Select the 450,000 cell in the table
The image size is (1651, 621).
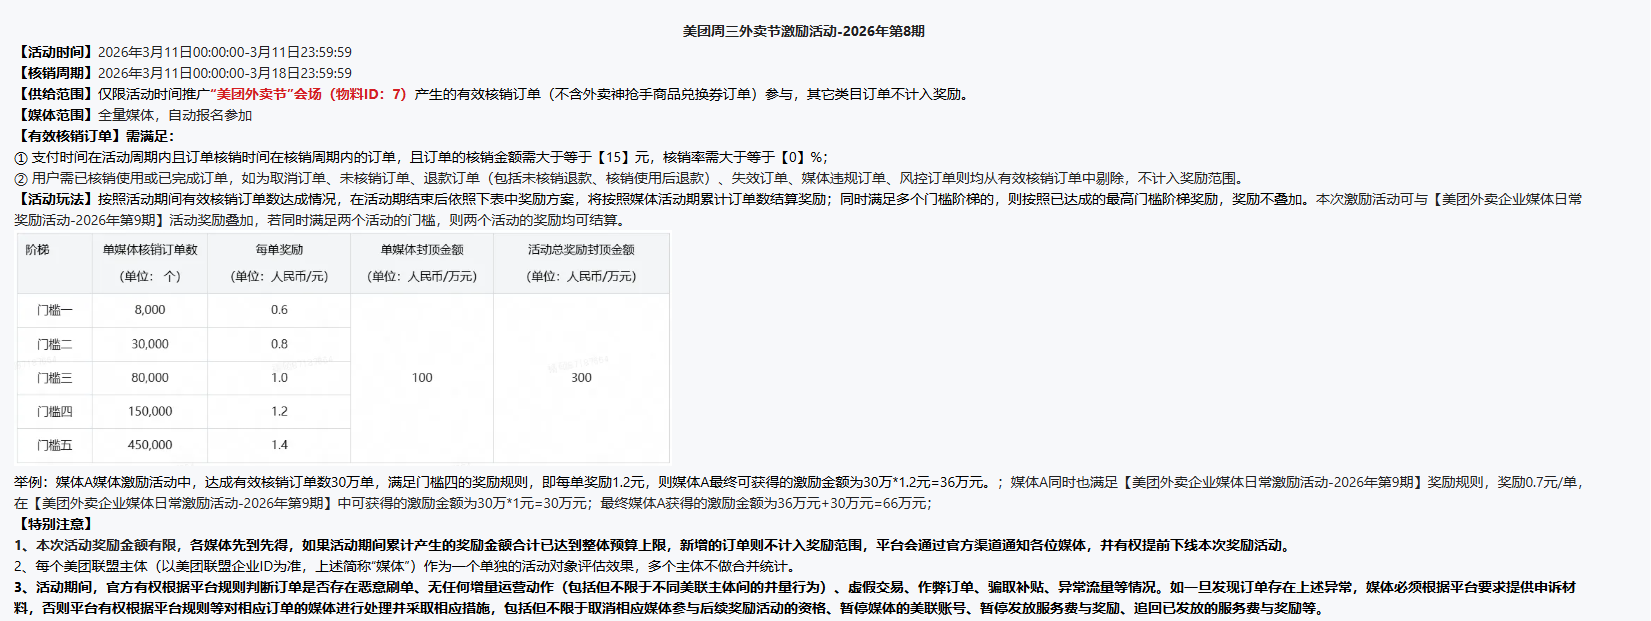150,445
